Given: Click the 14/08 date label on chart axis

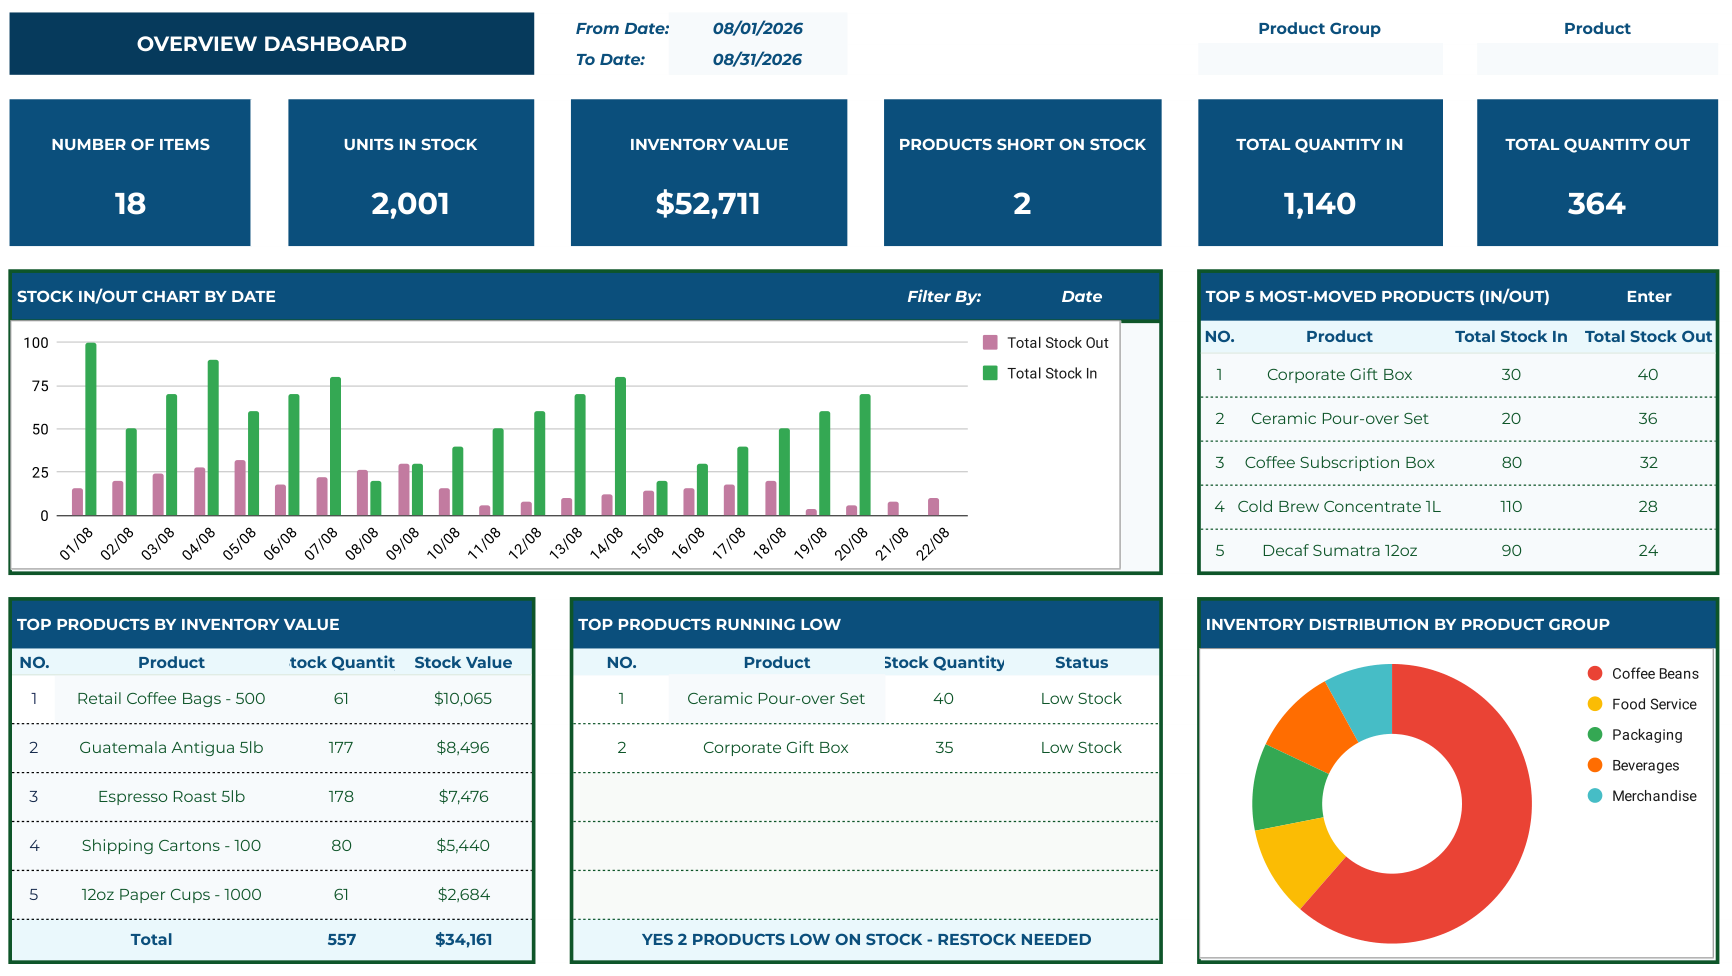Looking at the screenshot, I should [607, 542].
